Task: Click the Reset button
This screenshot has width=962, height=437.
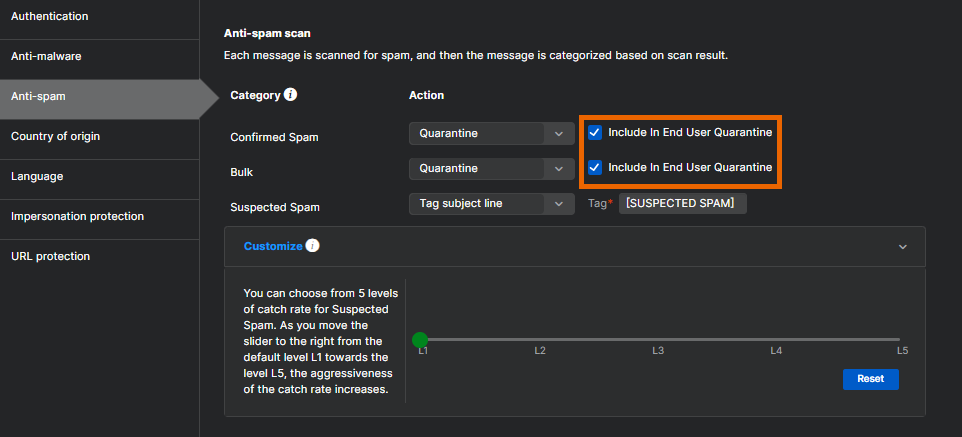Action: coord(870,380)
